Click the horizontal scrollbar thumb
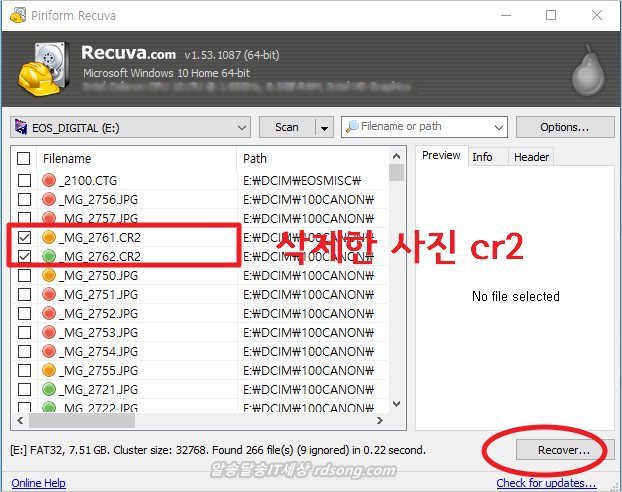Viewport: 622px width, 492px height. click(82, 421)
